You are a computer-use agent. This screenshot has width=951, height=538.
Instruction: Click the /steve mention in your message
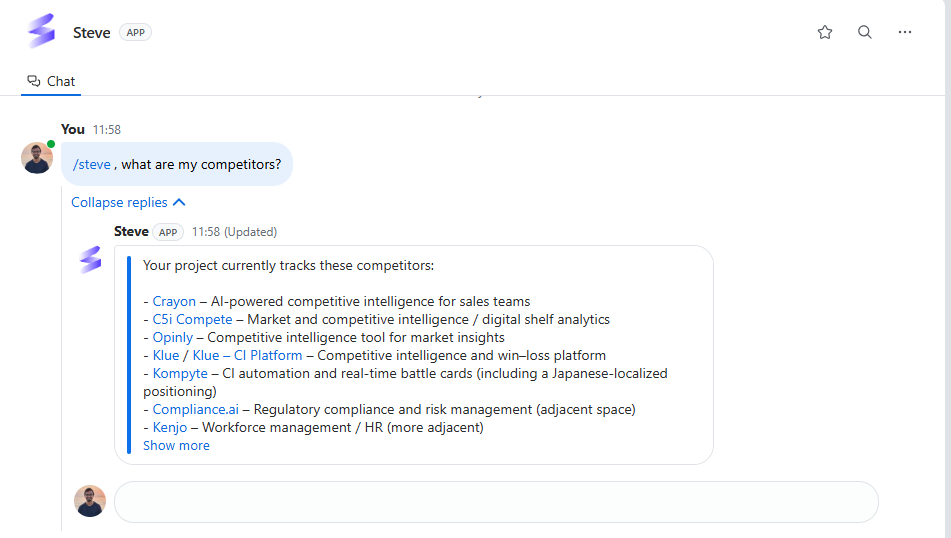coord(92,164)
